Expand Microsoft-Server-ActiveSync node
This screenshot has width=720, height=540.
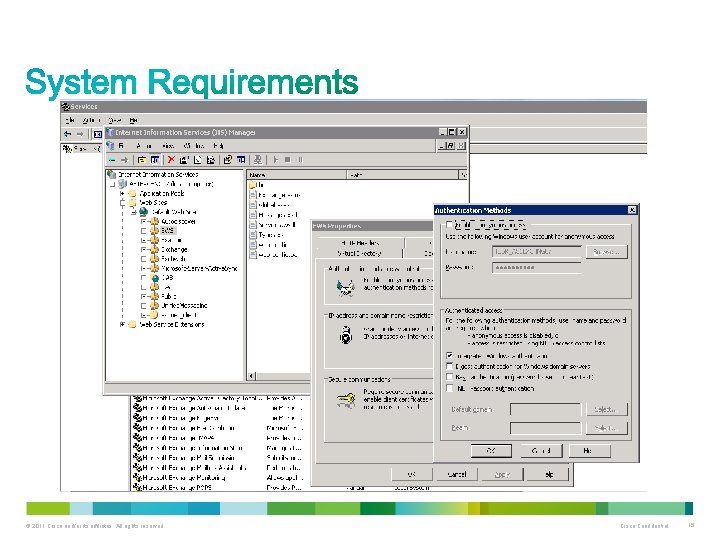(144, 268)
